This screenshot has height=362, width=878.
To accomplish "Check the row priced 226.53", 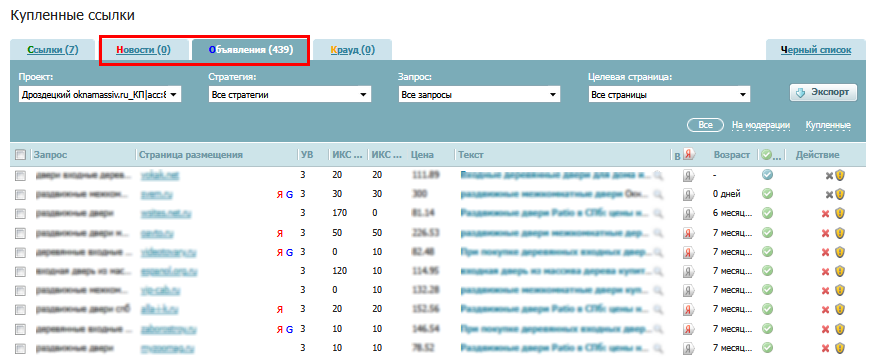I will pos(20,233).
